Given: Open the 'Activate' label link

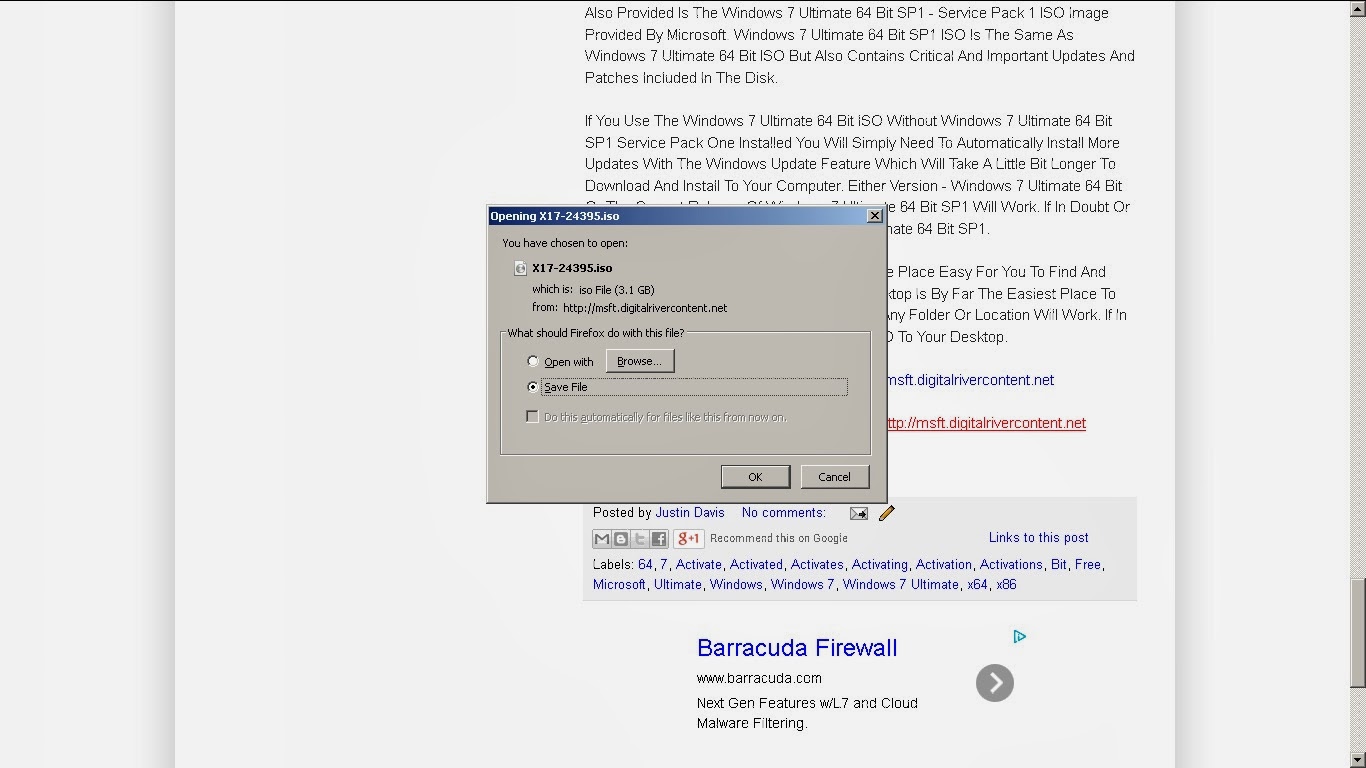Looking at the screenshot, I should pos(699,564).
